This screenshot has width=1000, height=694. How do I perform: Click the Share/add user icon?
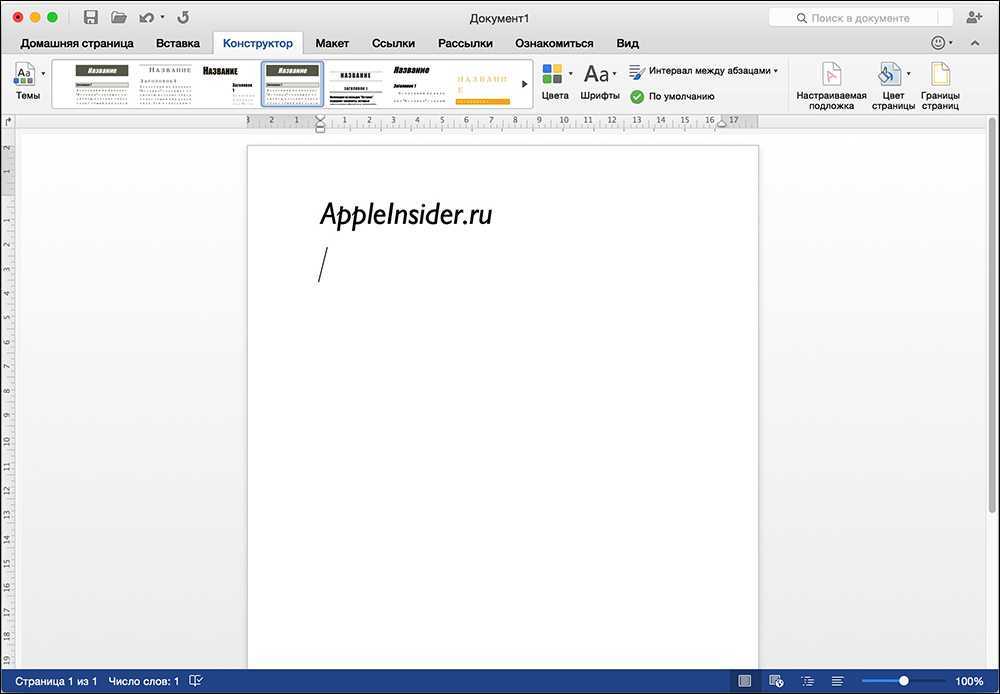(974, 18)
